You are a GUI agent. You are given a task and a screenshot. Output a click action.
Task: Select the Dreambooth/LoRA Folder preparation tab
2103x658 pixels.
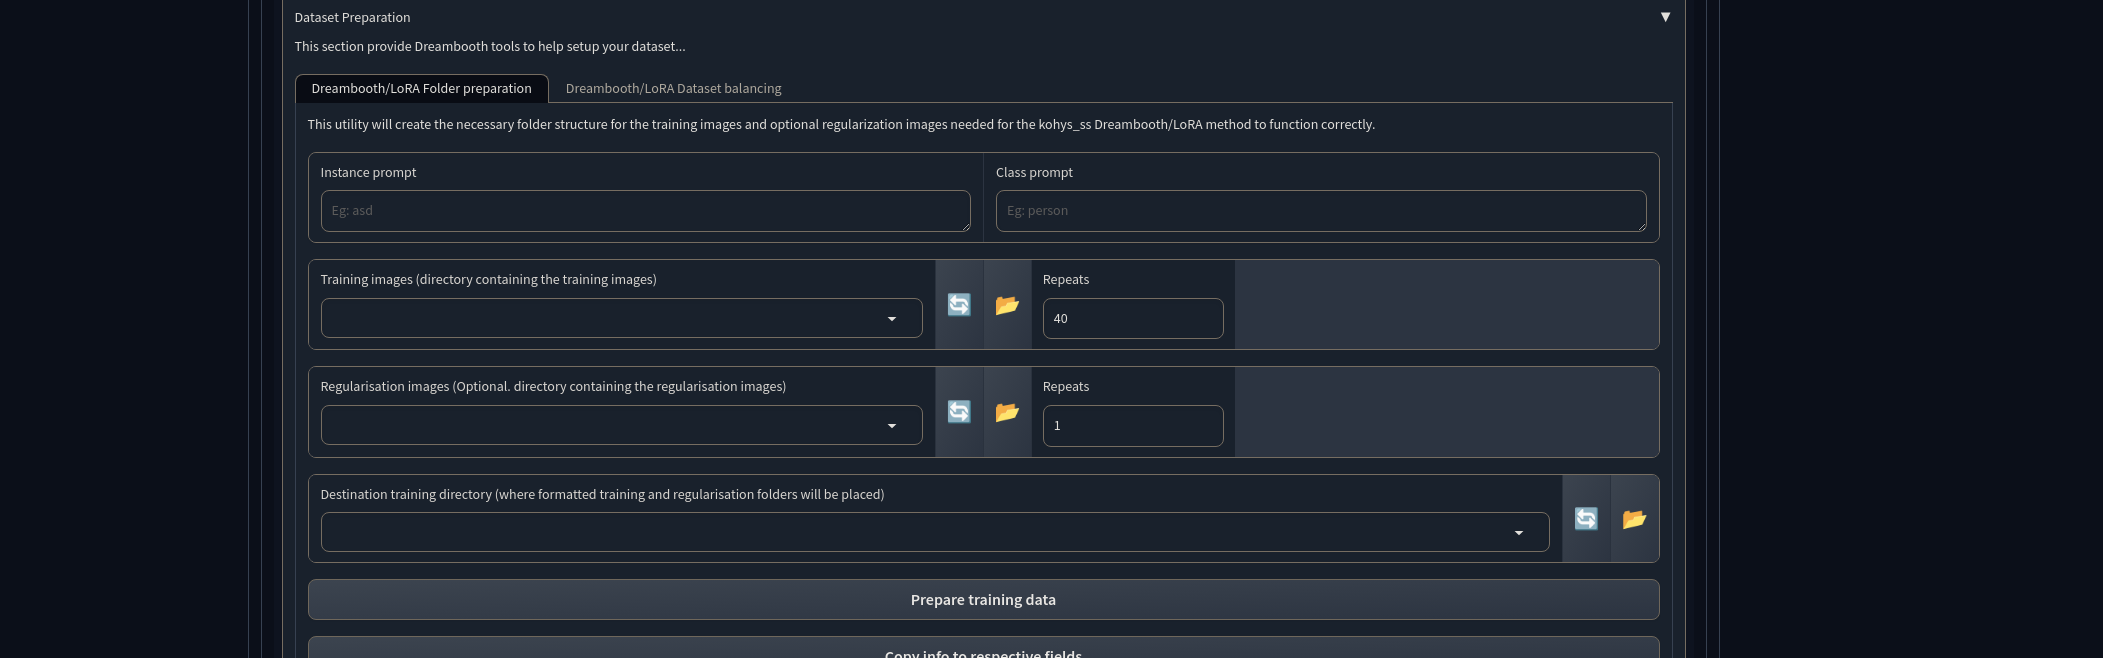pos(421,88)
